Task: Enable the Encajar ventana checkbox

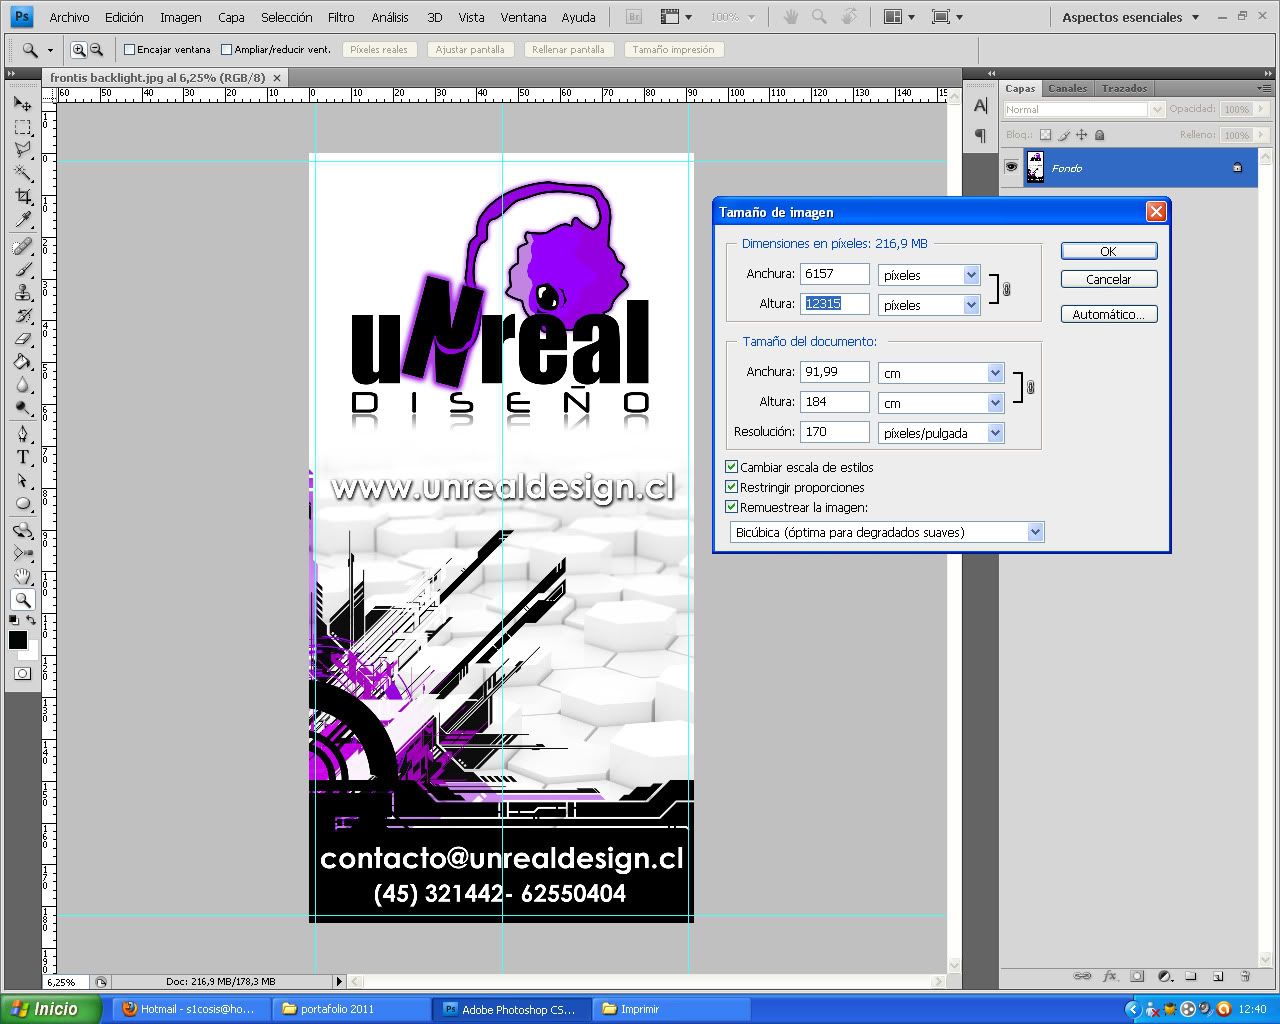Action: pos(129,49)
